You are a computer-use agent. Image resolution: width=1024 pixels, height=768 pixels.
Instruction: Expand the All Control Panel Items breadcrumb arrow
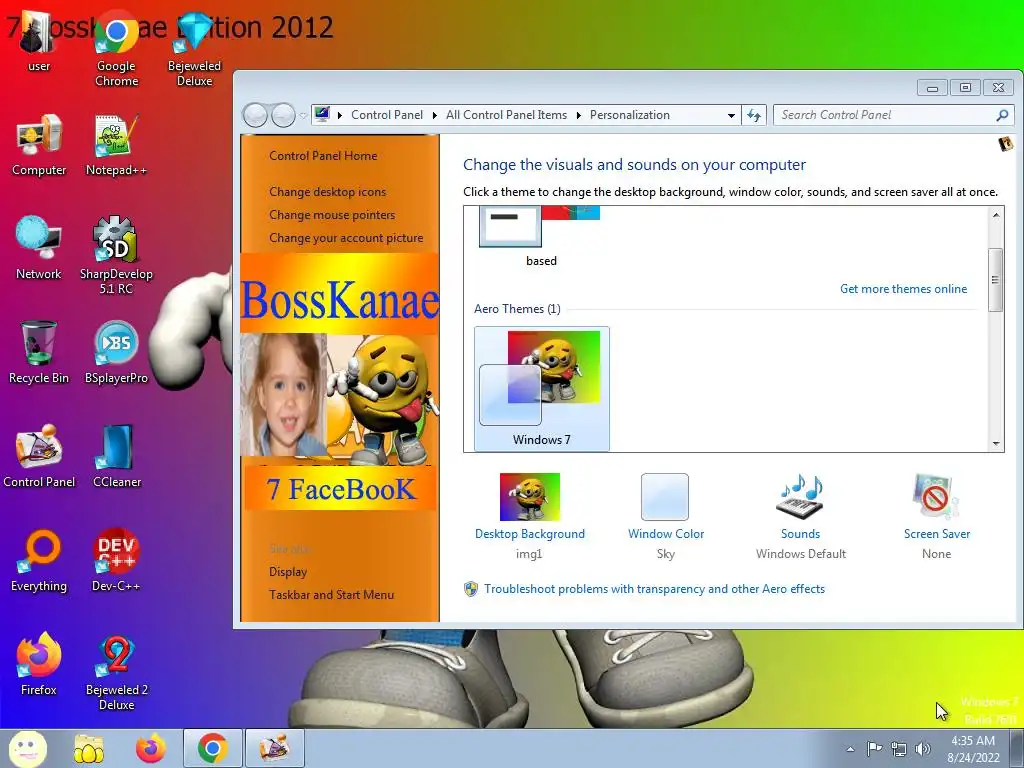tap(578, 116)
